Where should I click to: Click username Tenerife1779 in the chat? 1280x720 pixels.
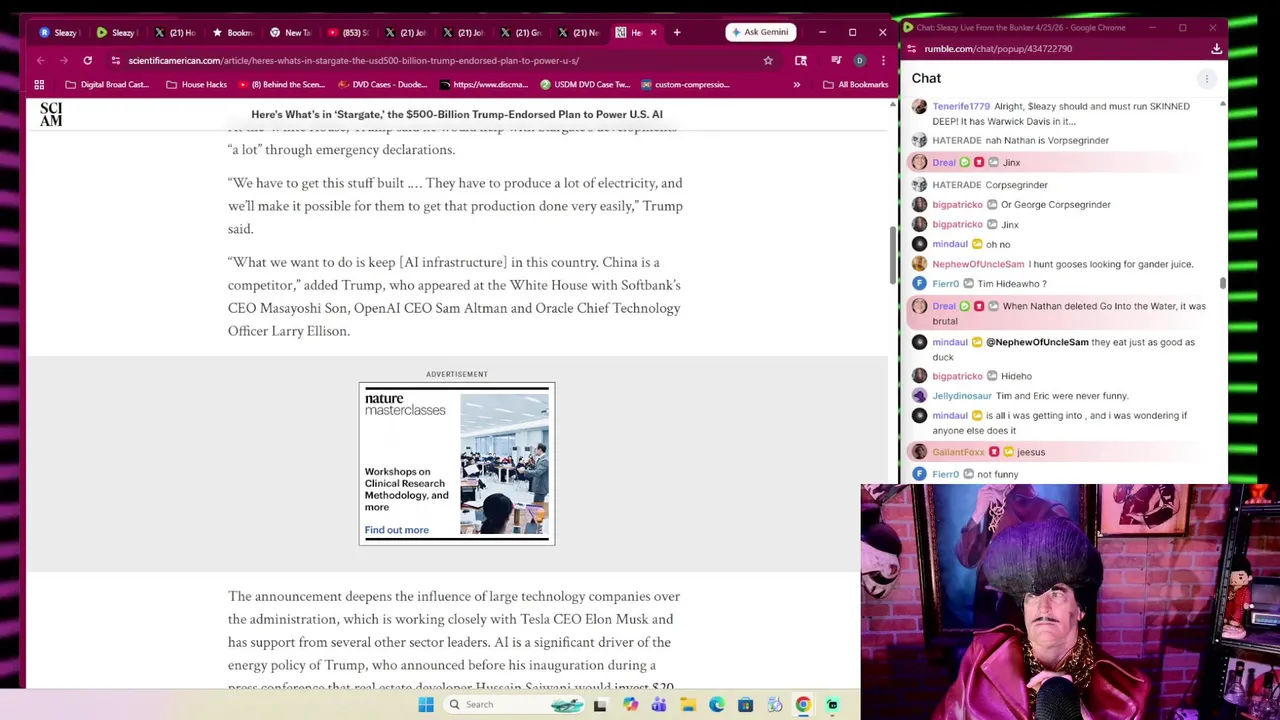(961, 106)
